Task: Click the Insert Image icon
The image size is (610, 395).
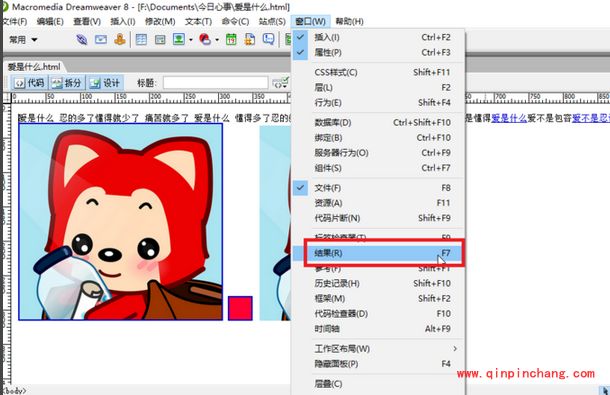Action: pyautogui.click(x=179, y=39)
